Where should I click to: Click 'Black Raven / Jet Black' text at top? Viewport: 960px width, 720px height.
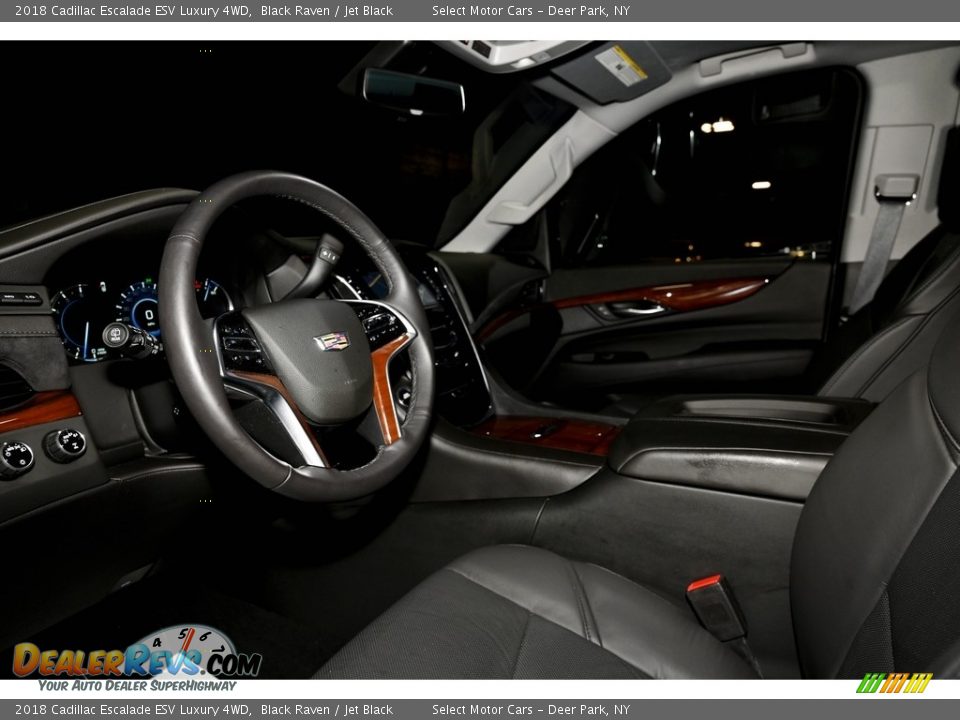coord(326,11)
